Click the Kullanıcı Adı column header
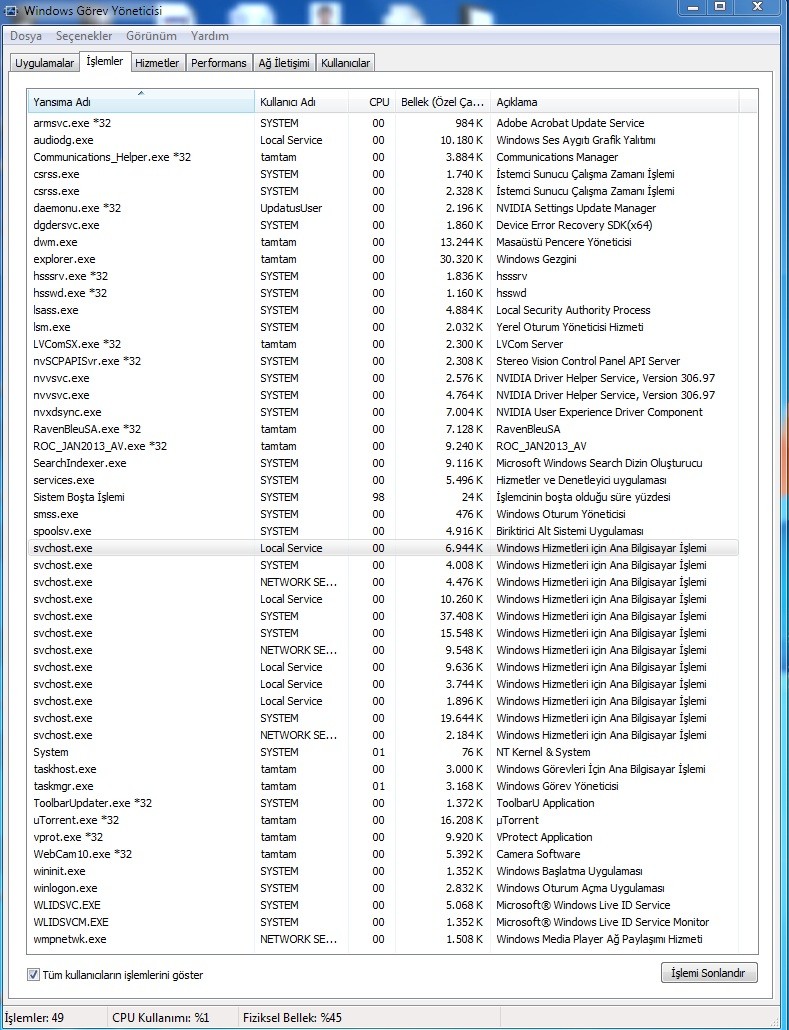 click(x=300, y=102)
